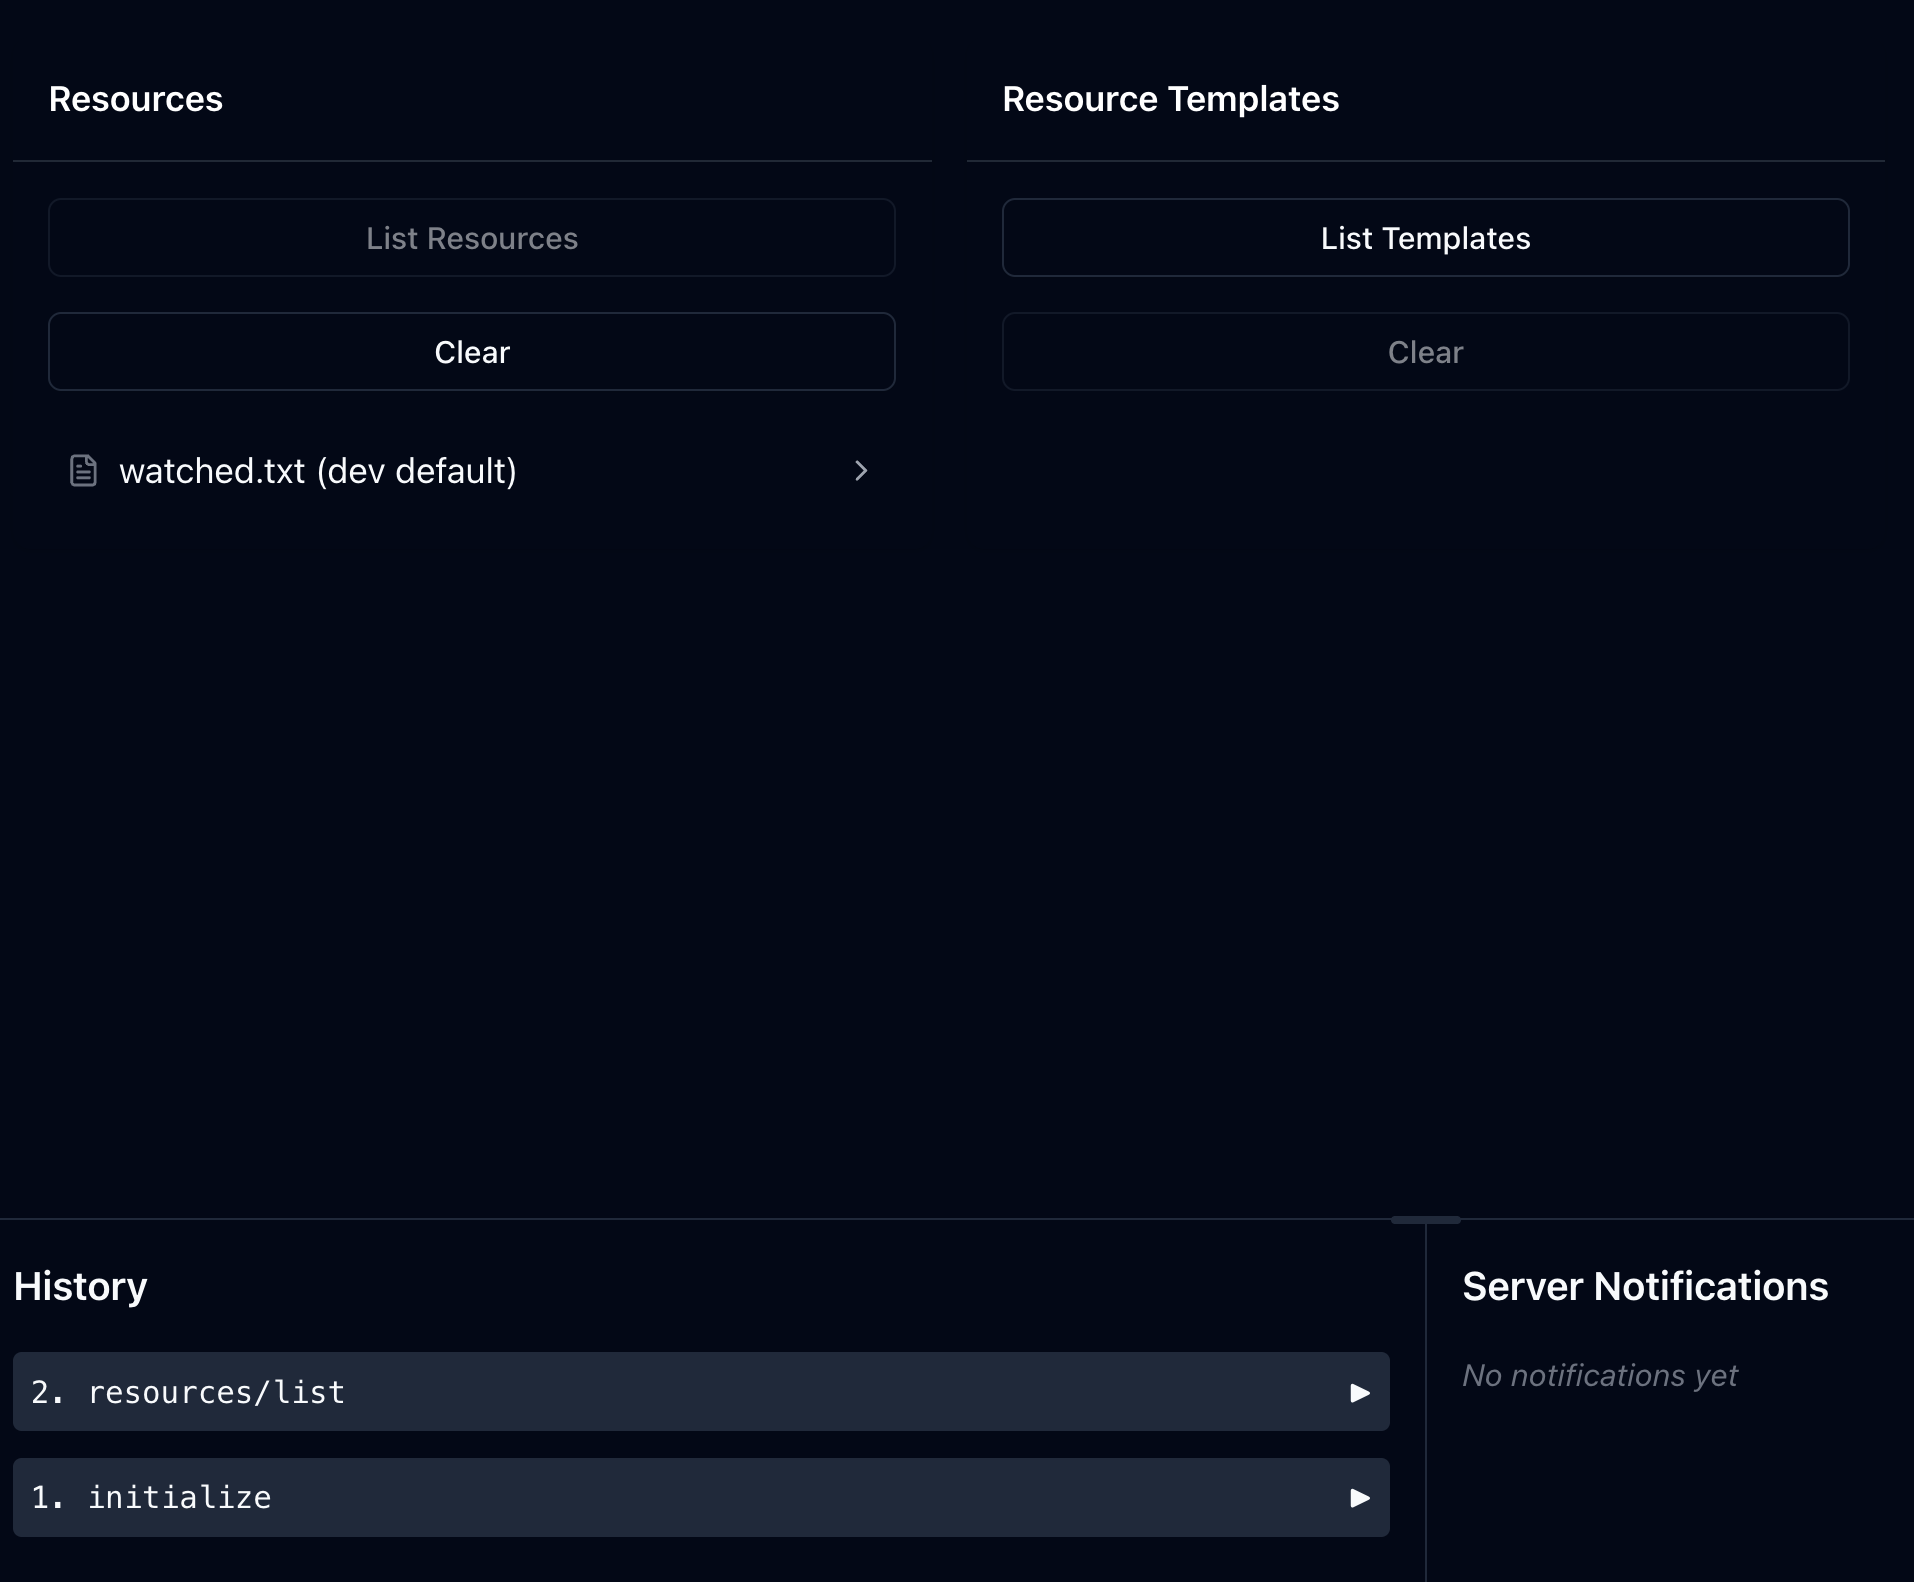Viewport: 1914px width, 1582px height.
Task: Open the watched.txt chevron arrow
Action: pos(861,471)
